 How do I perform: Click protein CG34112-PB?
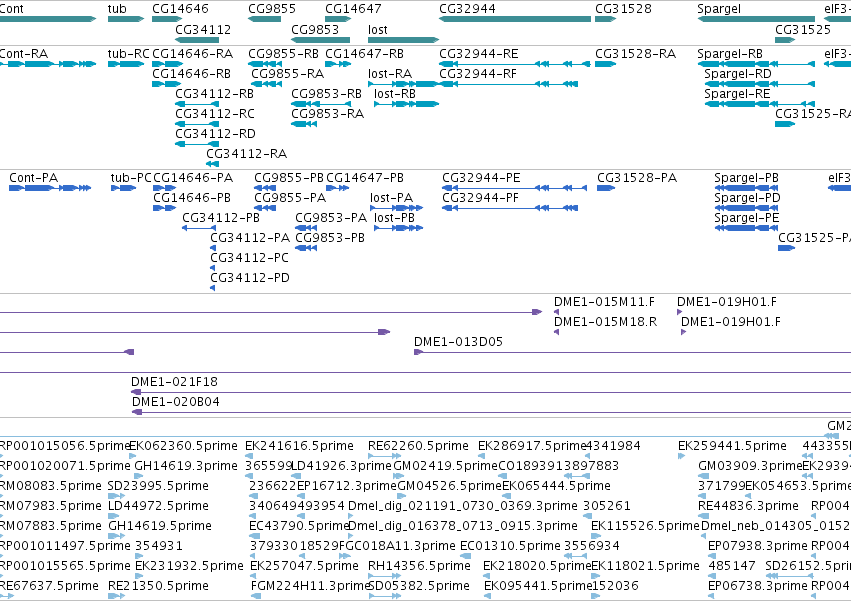pos(199,227)
